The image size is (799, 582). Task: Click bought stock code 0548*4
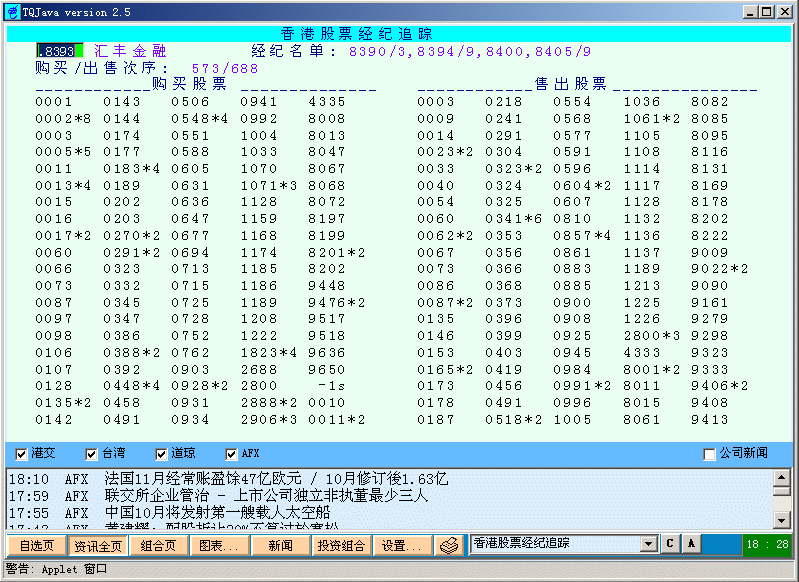coord(200,119)
